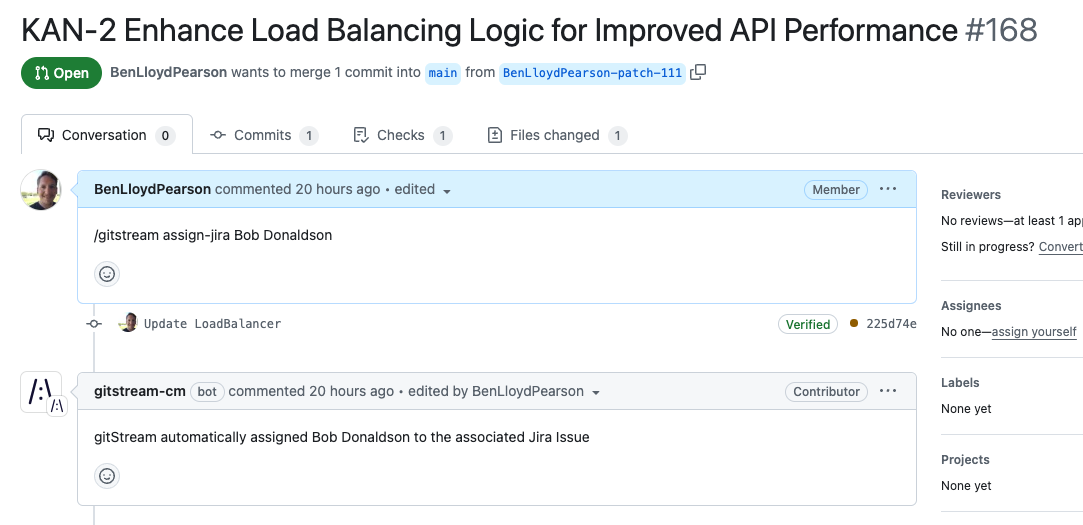Open commit hash 225d74e

coord(891,324)
